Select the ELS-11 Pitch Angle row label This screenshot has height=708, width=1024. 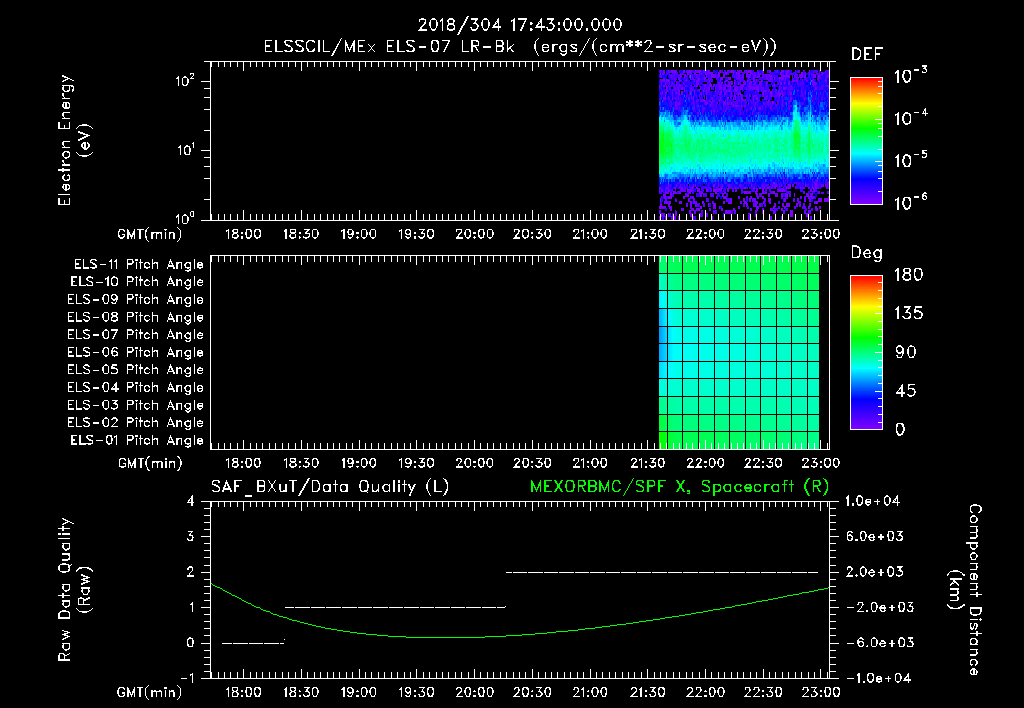[138, 265]
